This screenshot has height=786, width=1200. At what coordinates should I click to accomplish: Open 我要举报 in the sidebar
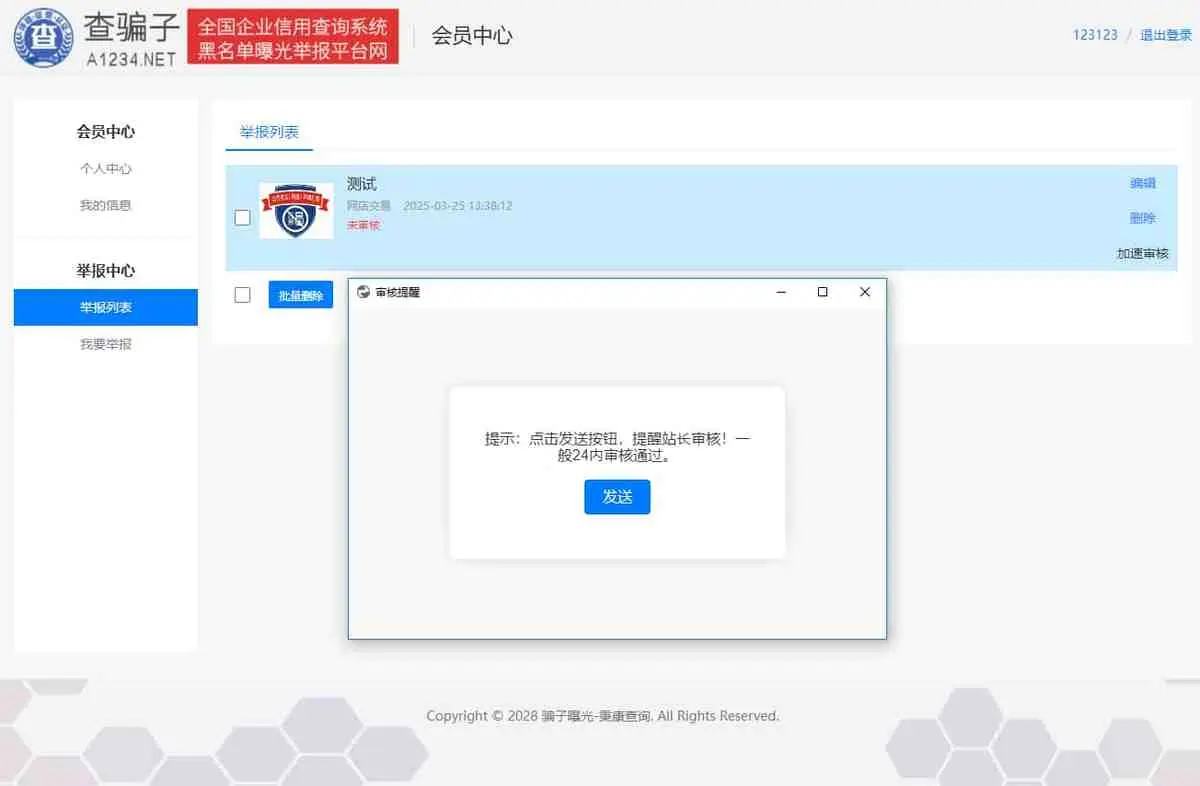[x=106, y=344]
